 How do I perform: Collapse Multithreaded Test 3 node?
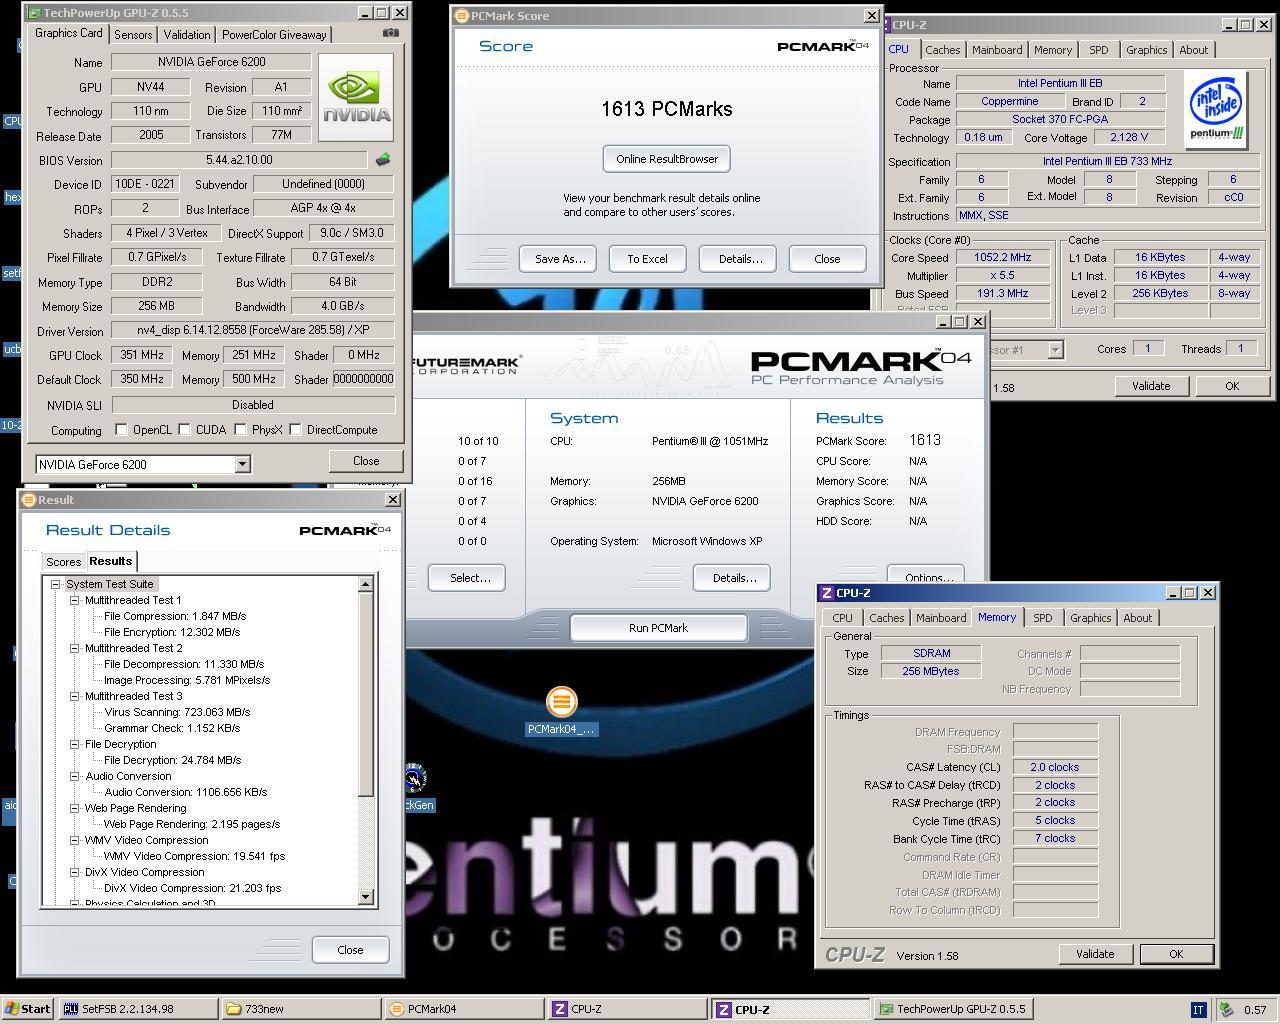pyautogui.click(x=75, y=696)
